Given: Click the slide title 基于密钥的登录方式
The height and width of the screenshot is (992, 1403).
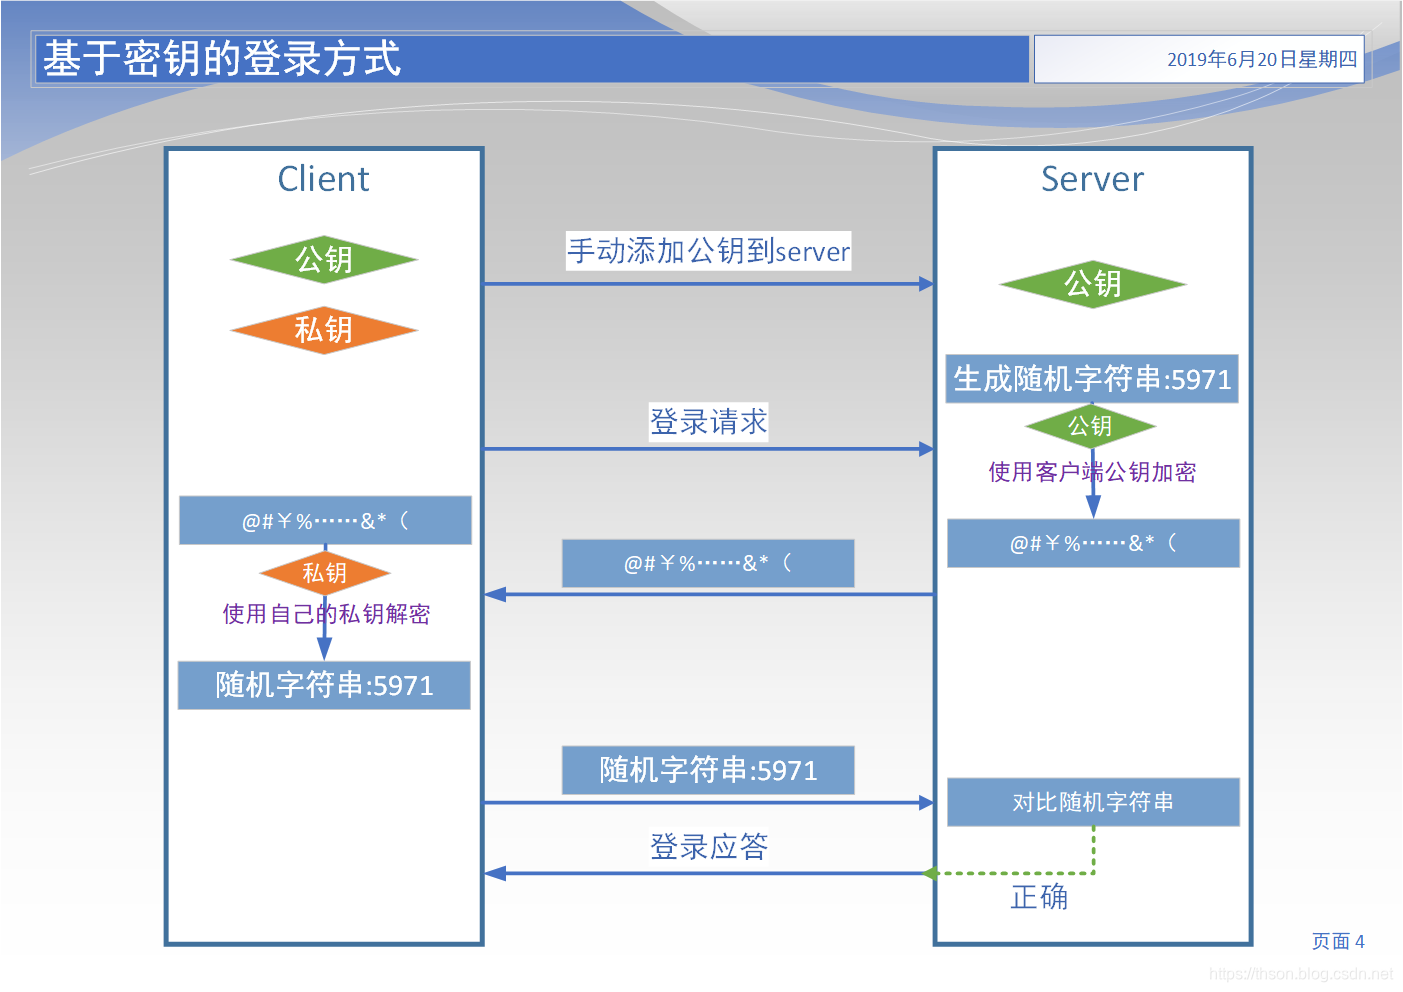Looking at the screenshot, I should point(222,59).
